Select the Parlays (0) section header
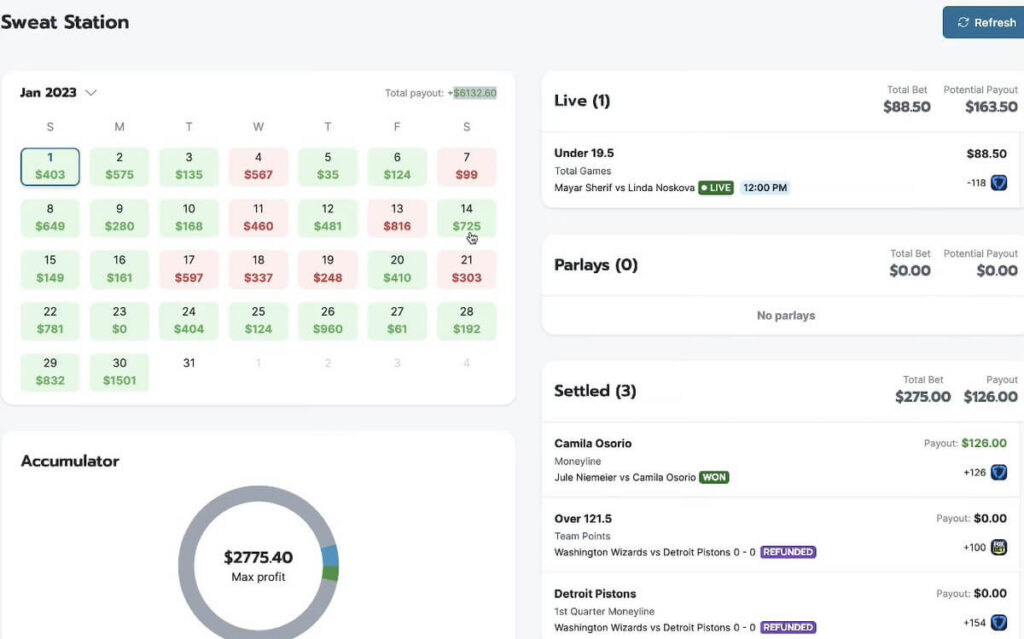 [x=596, y=264]
